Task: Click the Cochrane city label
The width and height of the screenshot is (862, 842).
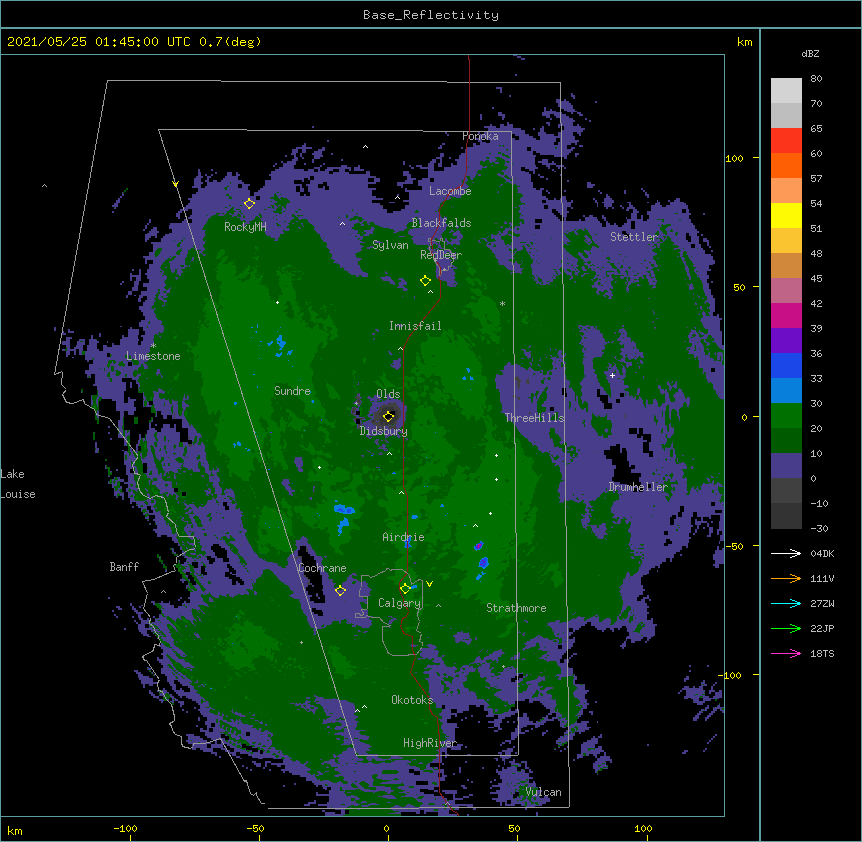Action: point(322,568)
